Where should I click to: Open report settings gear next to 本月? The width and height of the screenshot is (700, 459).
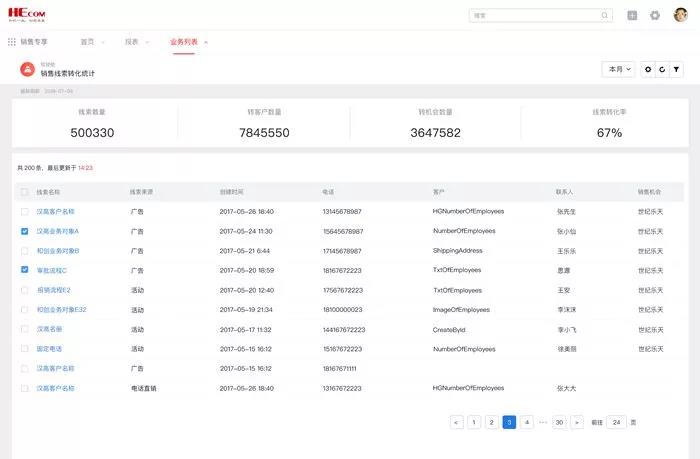click(x=648, y=70)
